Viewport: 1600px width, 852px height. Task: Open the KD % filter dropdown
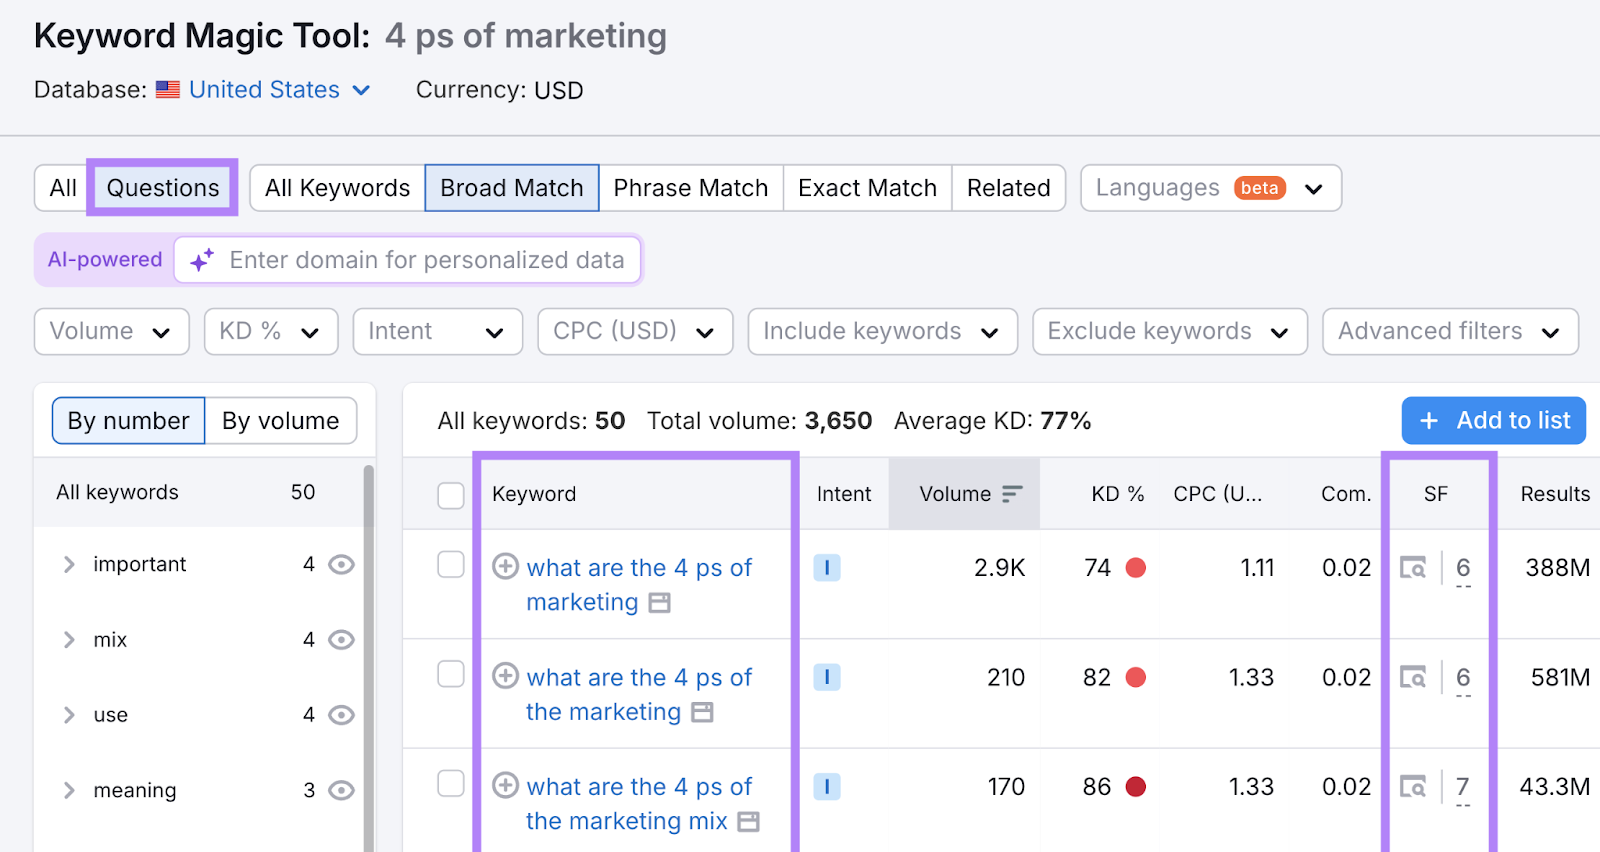tap(271, 332)
